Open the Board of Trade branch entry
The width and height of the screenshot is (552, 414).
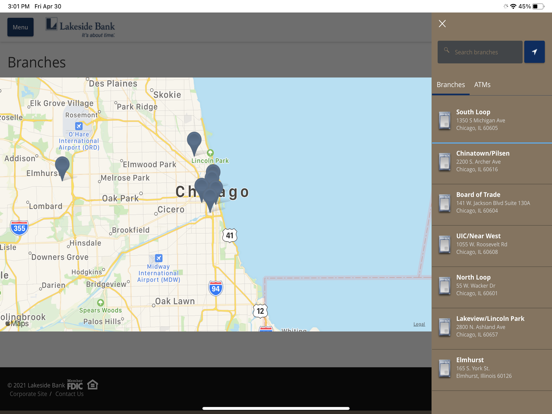click(492, 205)
